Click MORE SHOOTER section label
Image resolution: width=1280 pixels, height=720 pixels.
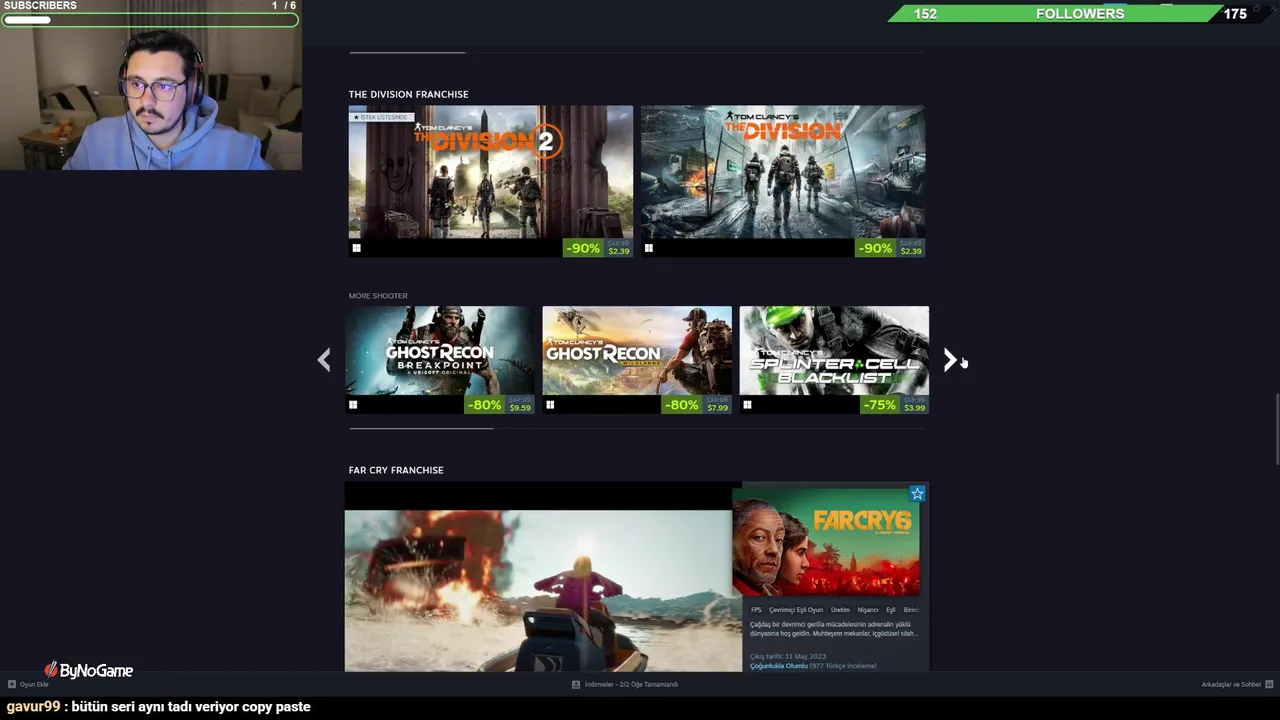click(378, 296)
